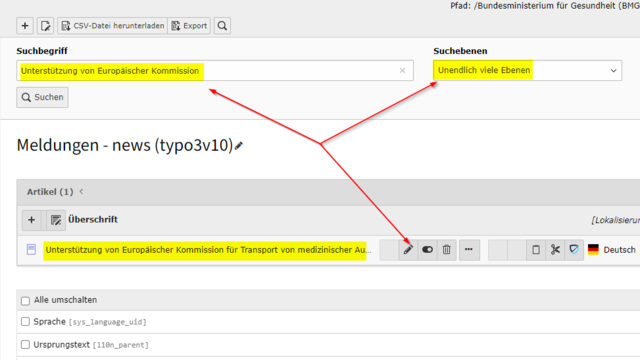Cut the article with scissors icon
Screen dimensions: 640x360
(555, 249)
